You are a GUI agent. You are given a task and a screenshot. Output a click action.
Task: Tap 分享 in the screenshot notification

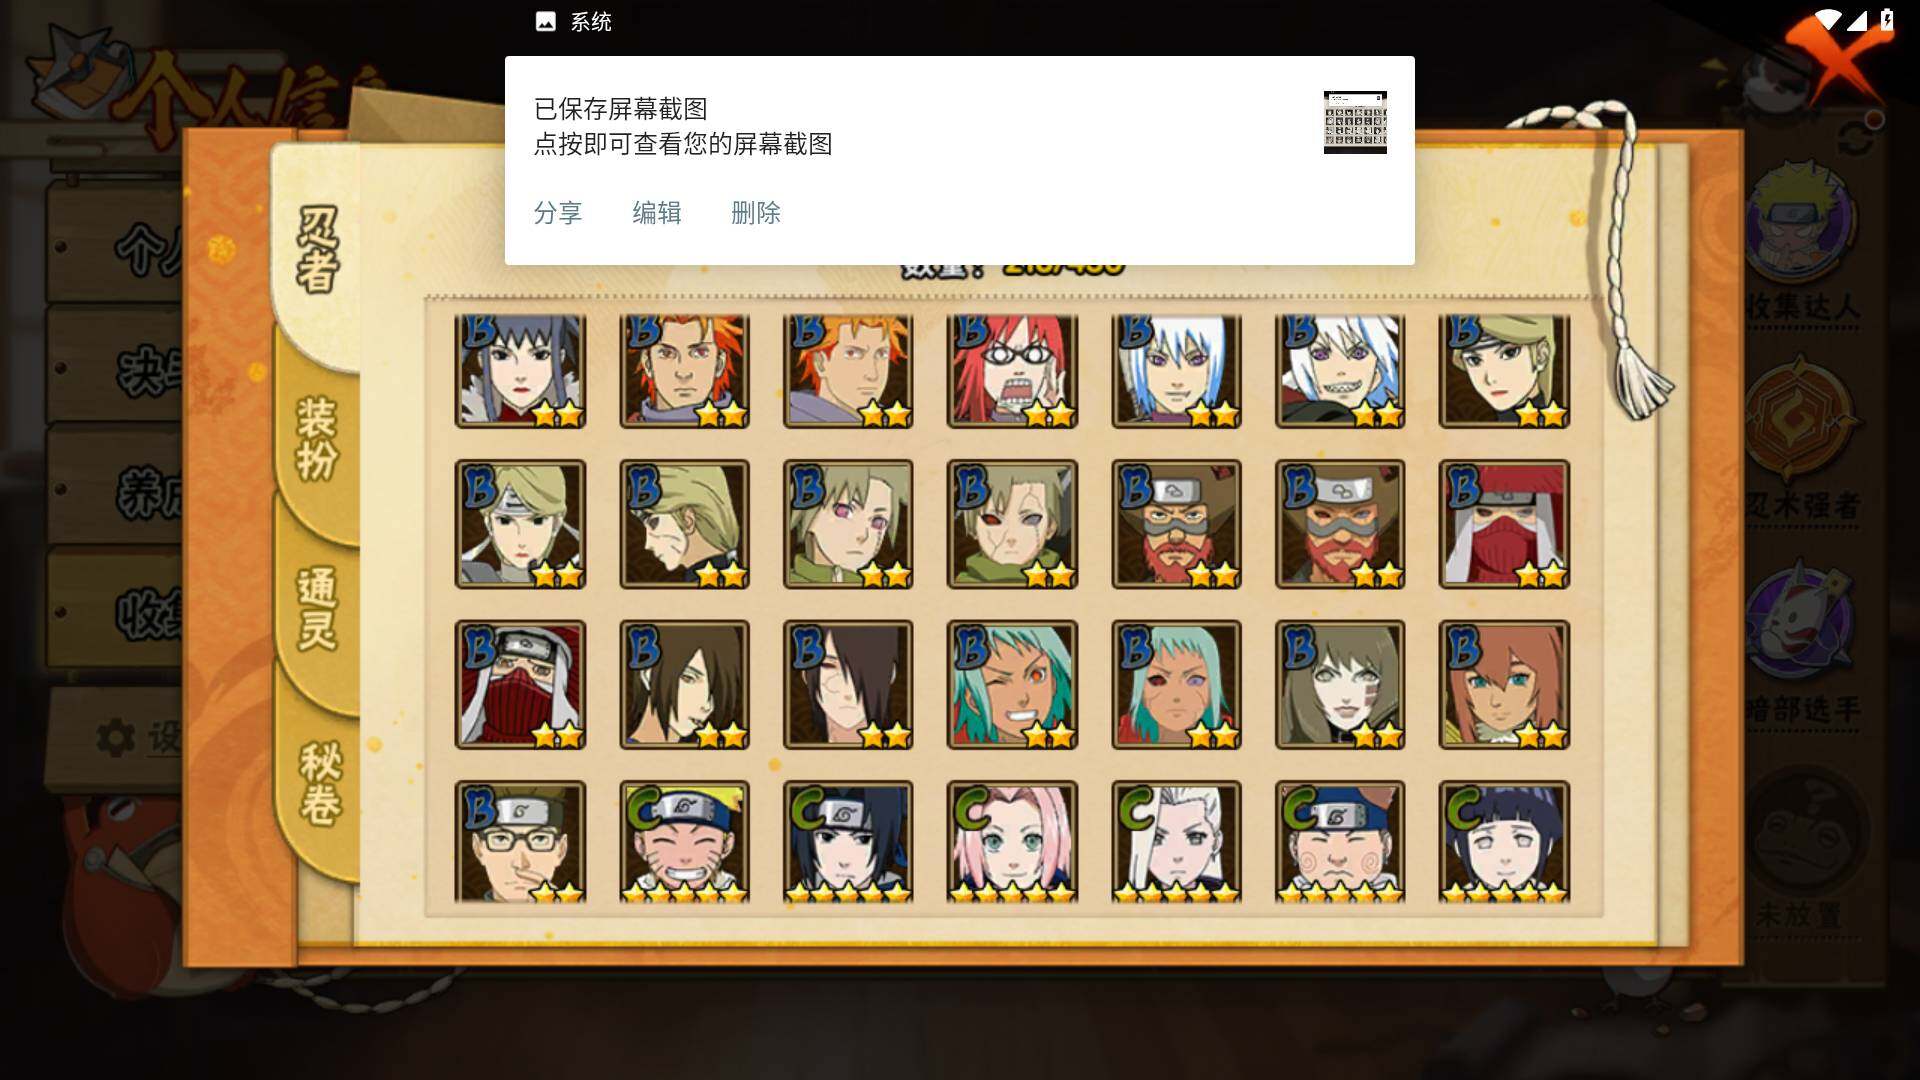click(x=558, y=213)
